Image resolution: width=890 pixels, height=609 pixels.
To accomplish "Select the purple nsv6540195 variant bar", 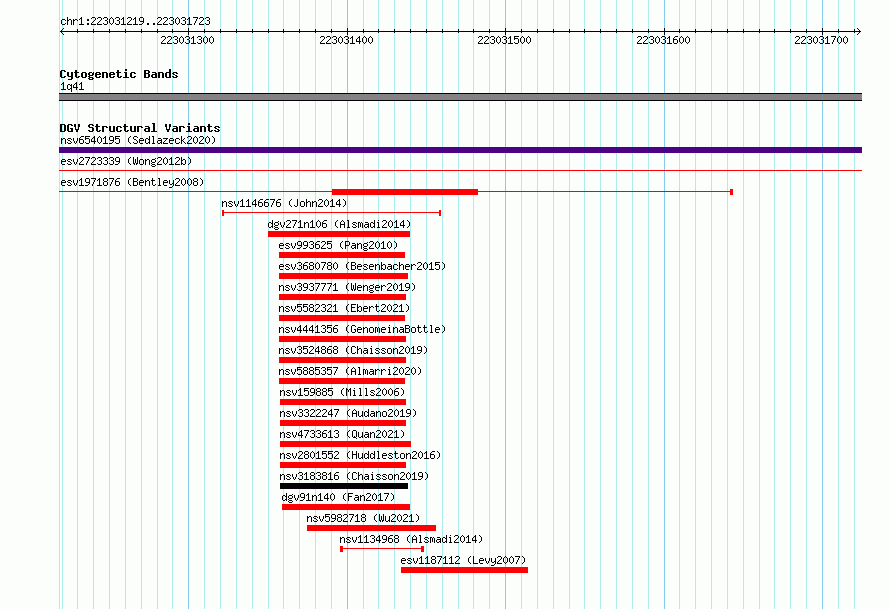I will coord(460,150).
